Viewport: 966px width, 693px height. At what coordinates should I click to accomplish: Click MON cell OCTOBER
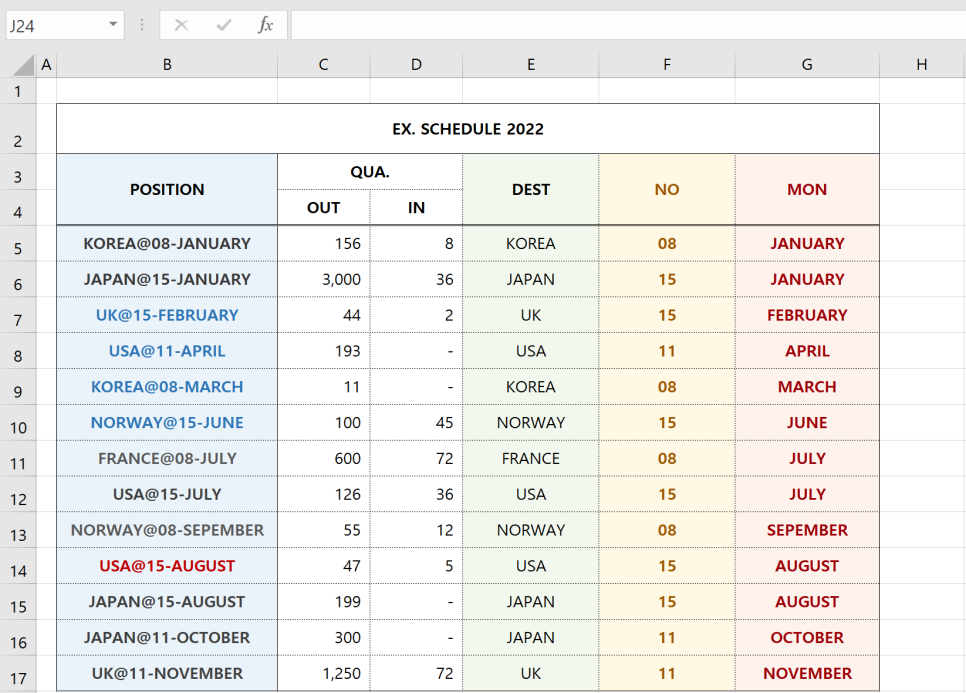click(x=807, y=637)
